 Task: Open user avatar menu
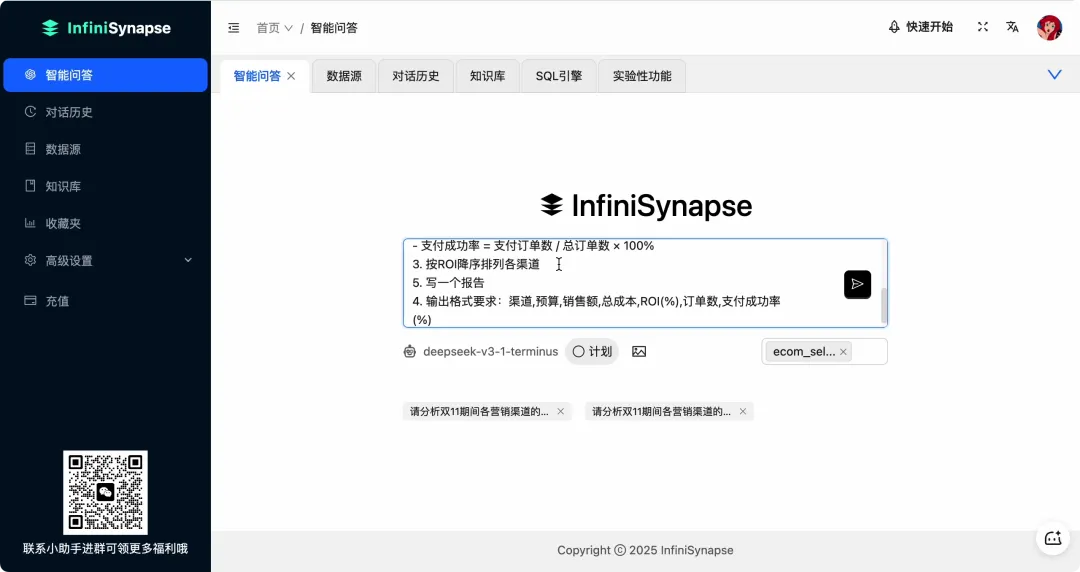[1049, 28]
